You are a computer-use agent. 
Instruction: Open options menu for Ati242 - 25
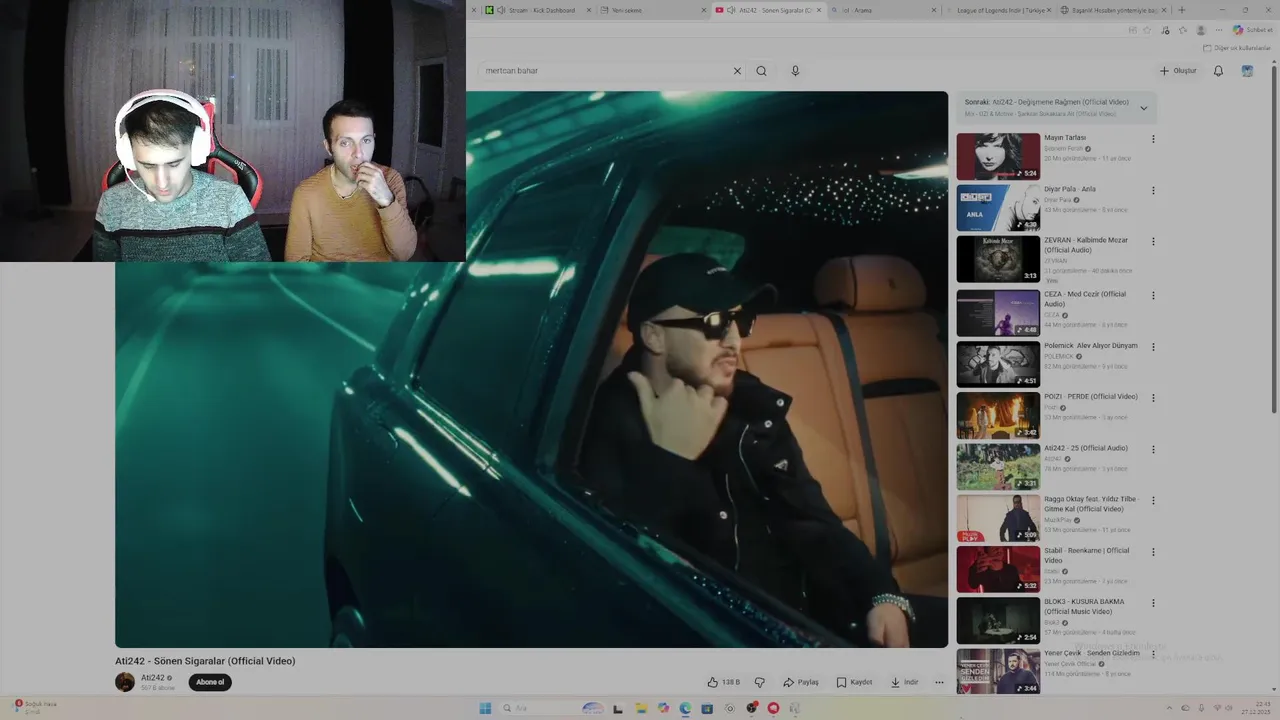pos(1153,449)
